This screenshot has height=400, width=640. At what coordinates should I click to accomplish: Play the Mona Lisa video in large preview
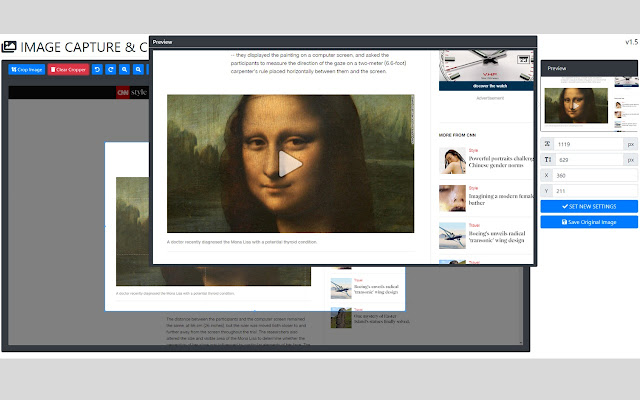290,164
